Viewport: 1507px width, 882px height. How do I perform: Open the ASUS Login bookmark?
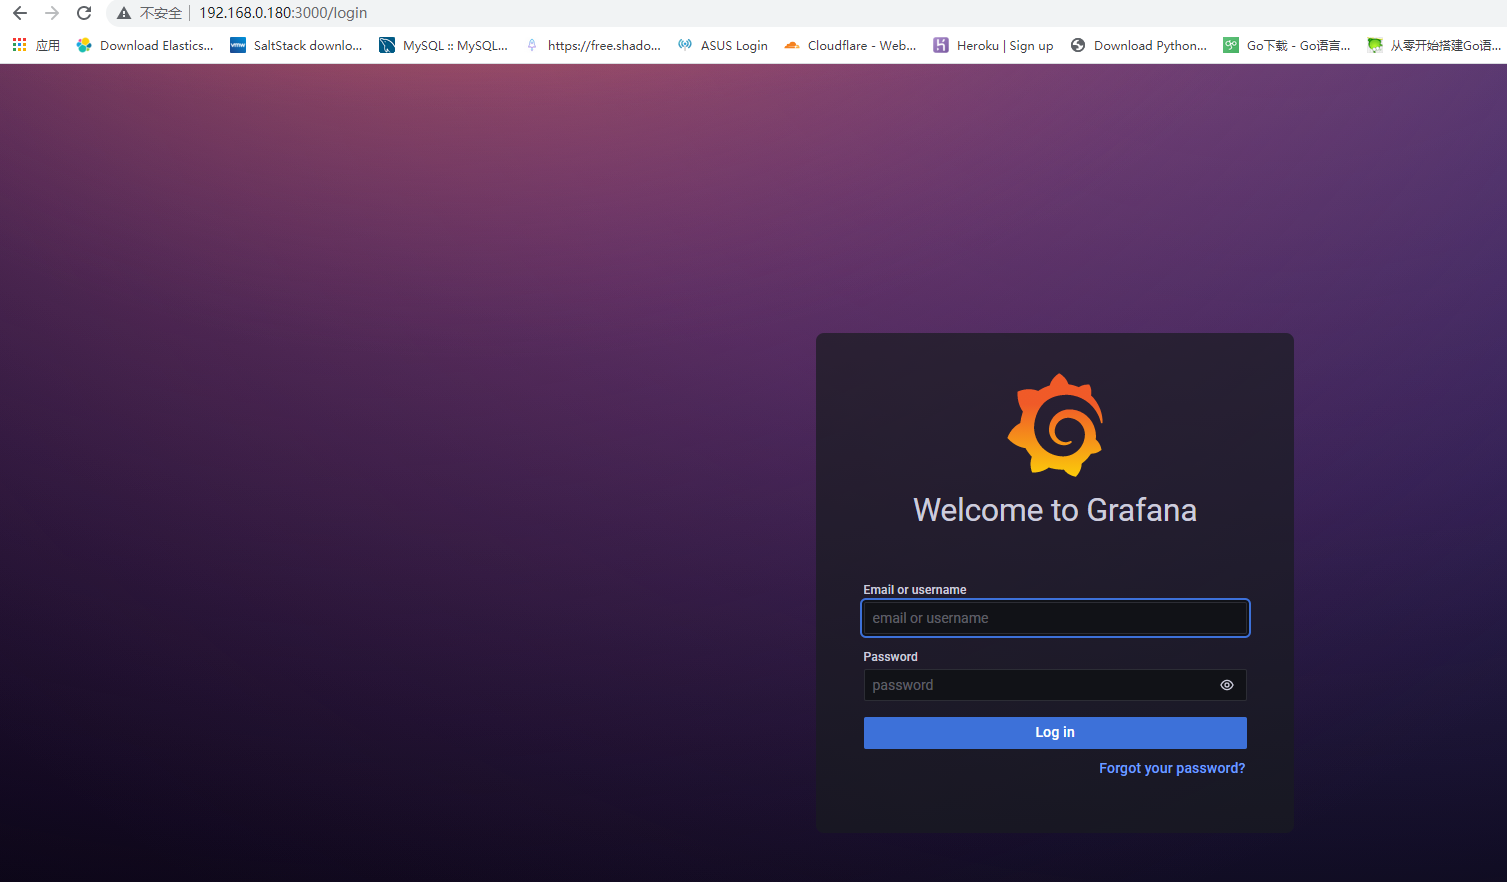click(x=722, y=45)
